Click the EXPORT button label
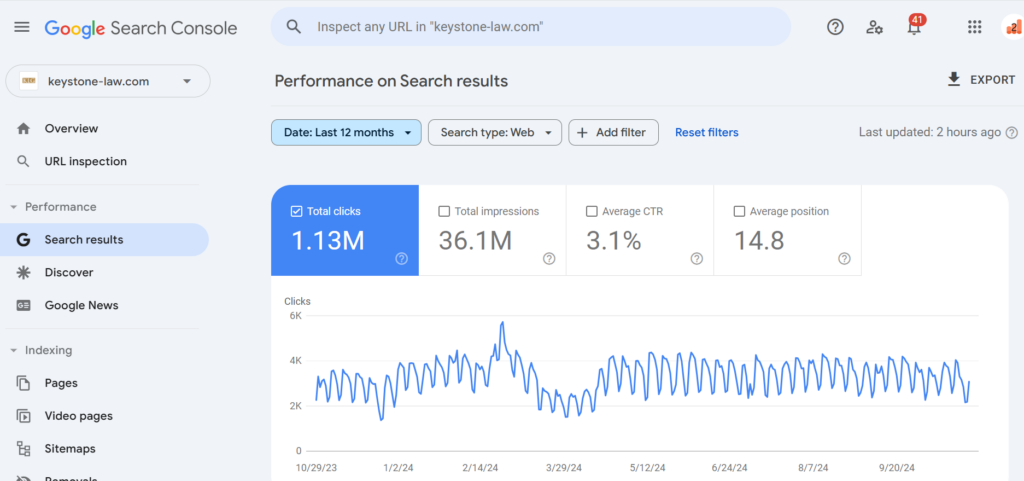The width and height of the screenshot is (1024, 481). pos(993,80)
